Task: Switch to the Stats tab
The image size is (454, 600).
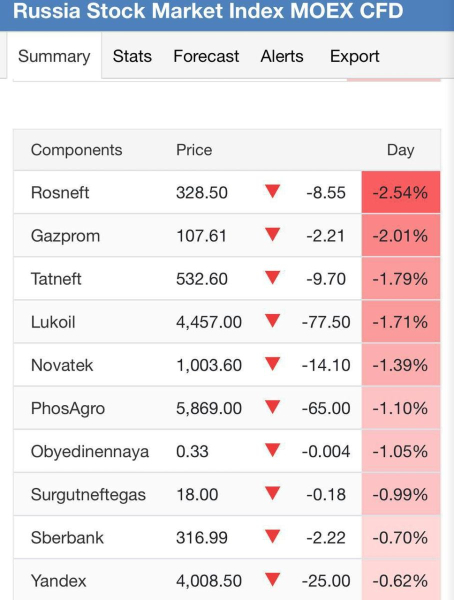Action: (x=132, y=56)
